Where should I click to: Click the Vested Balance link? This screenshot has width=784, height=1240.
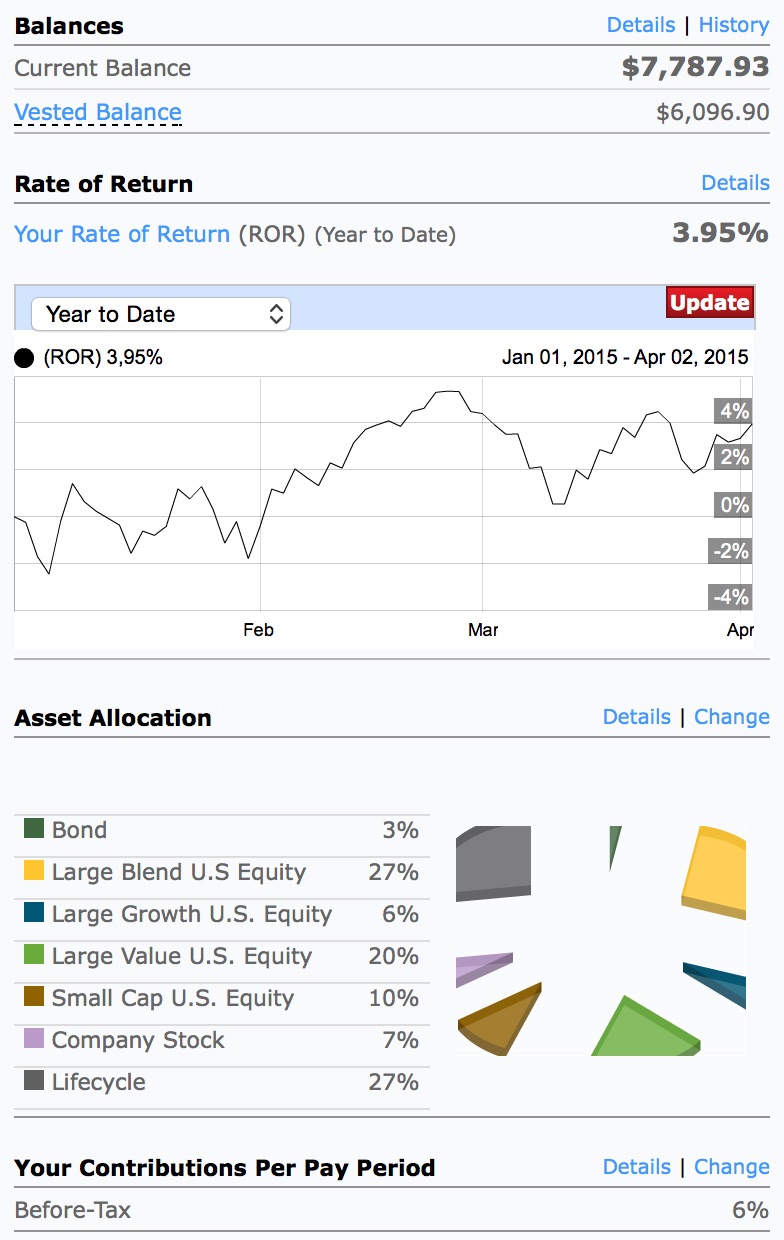(98, 112)
